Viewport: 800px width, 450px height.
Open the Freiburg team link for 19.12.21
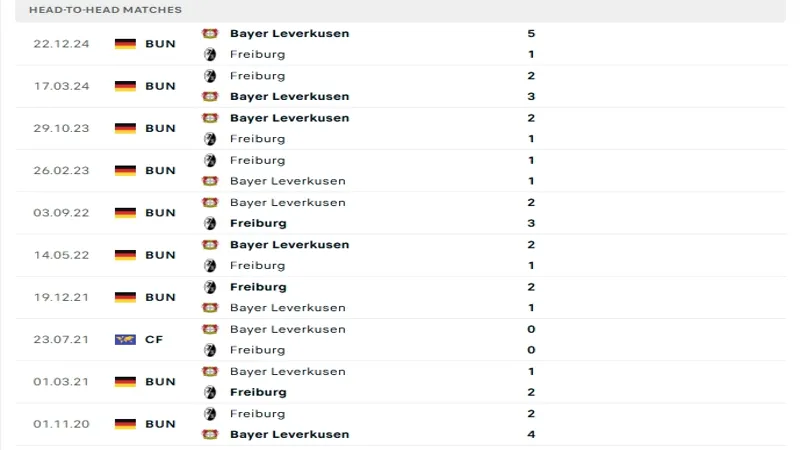click(x=257, y=287)
